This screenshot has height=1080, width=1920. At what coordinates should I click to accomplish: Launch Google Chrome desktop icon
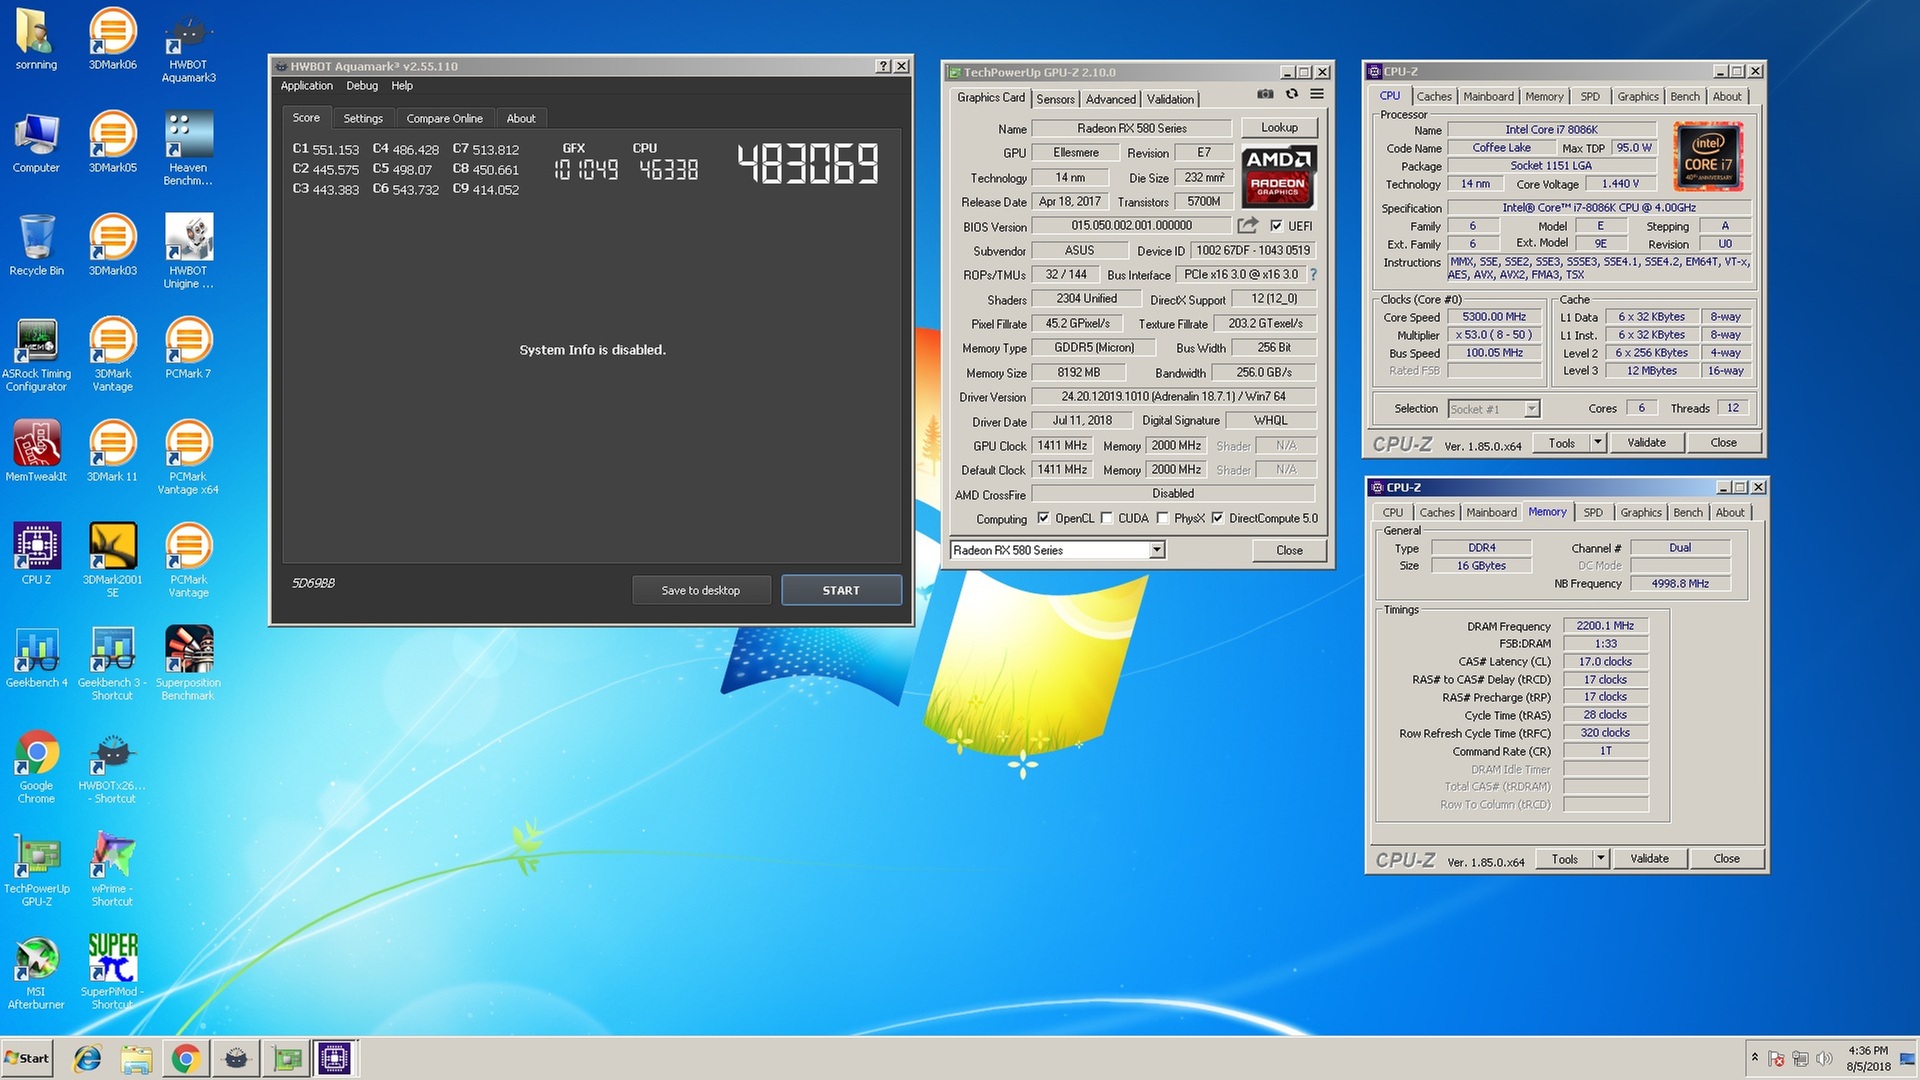[36, 767]
